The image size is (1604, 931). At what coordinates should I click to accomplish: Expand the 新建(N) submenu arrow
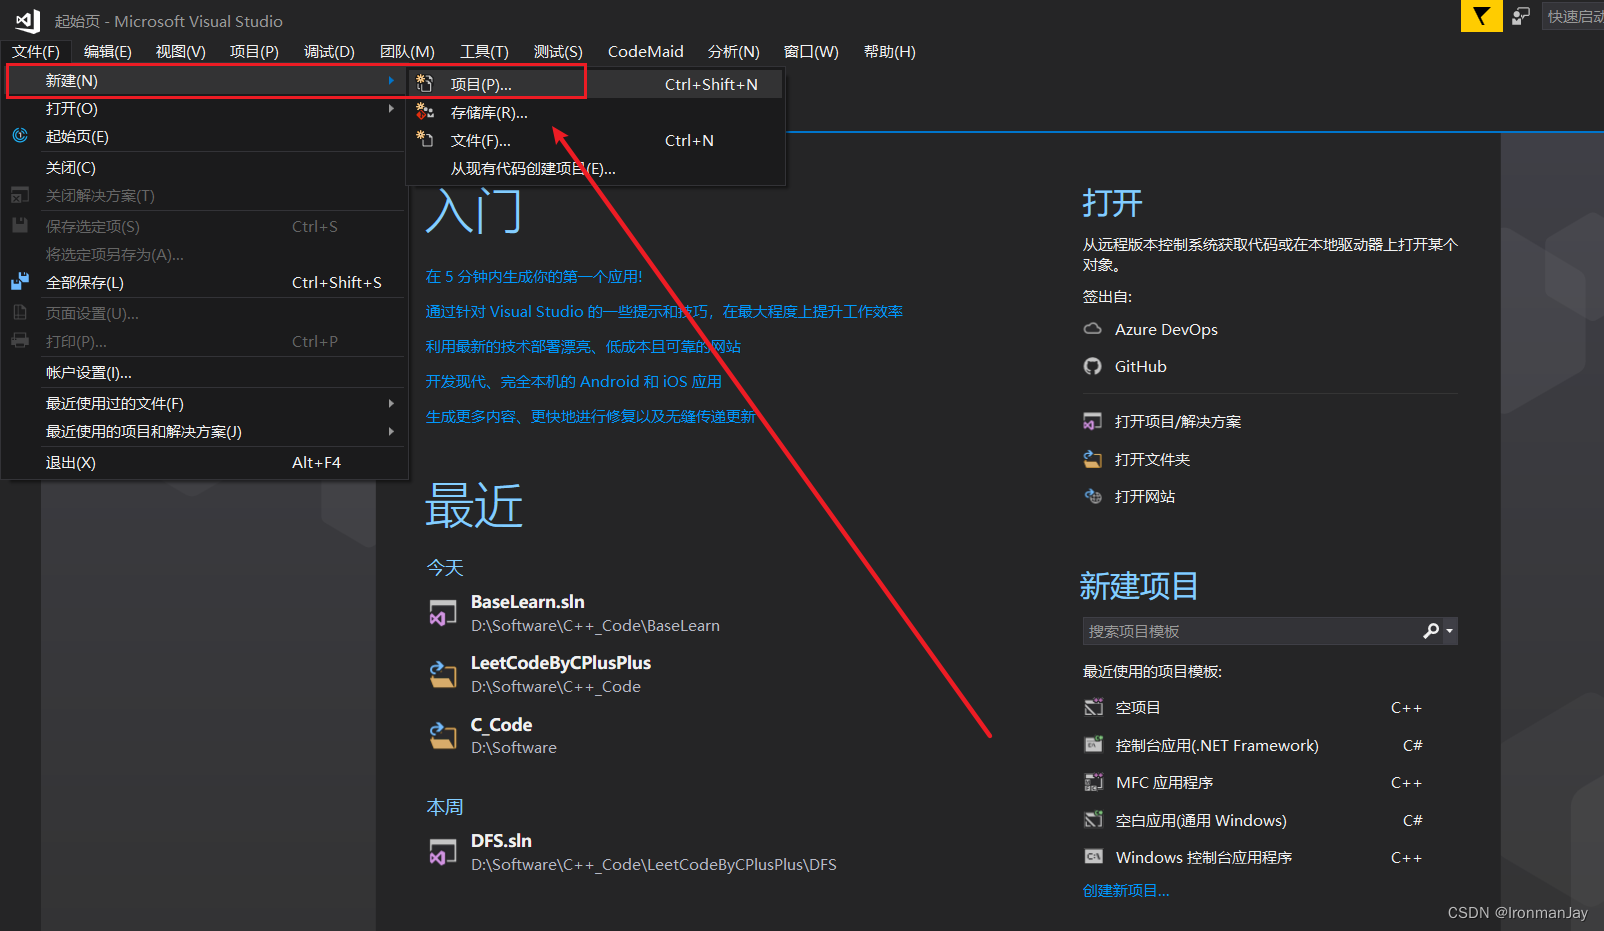(391, 80)
